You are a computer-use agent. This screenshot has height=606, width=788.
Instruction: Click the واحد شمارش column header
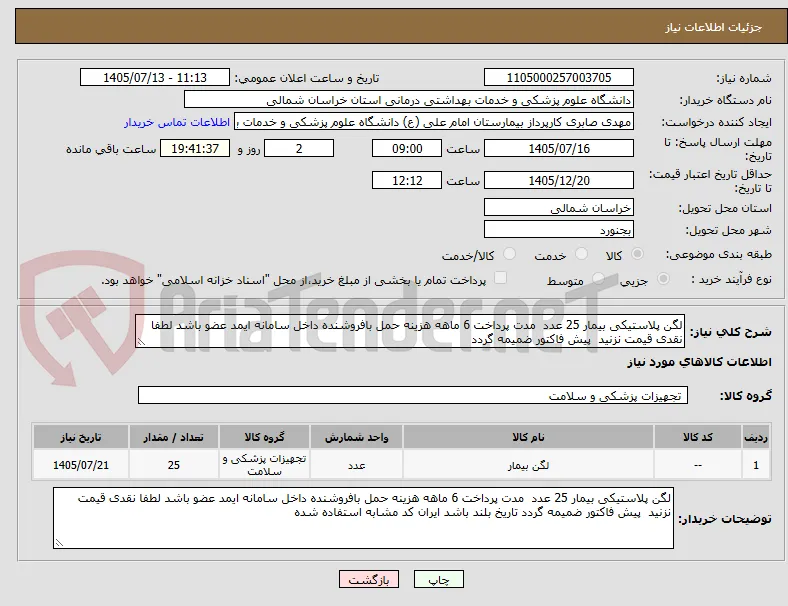[x=356, y=437]
